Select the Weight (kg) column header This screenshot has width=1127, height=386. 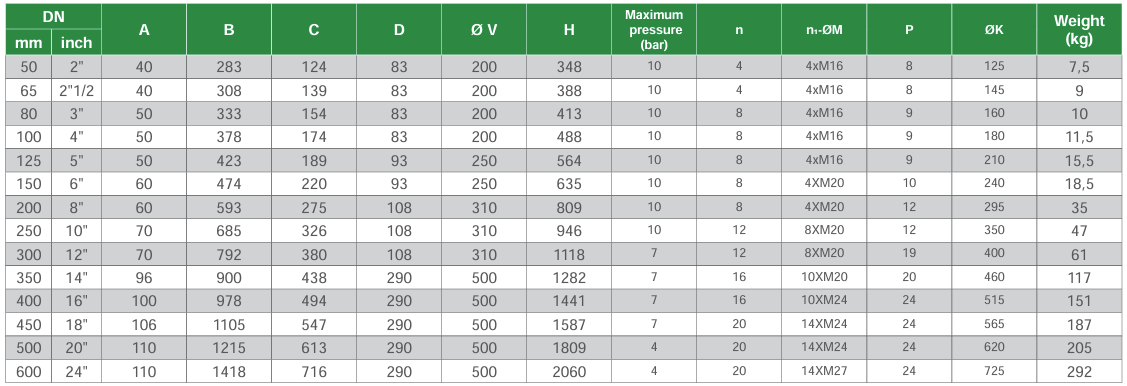[x=1079, y=29]
